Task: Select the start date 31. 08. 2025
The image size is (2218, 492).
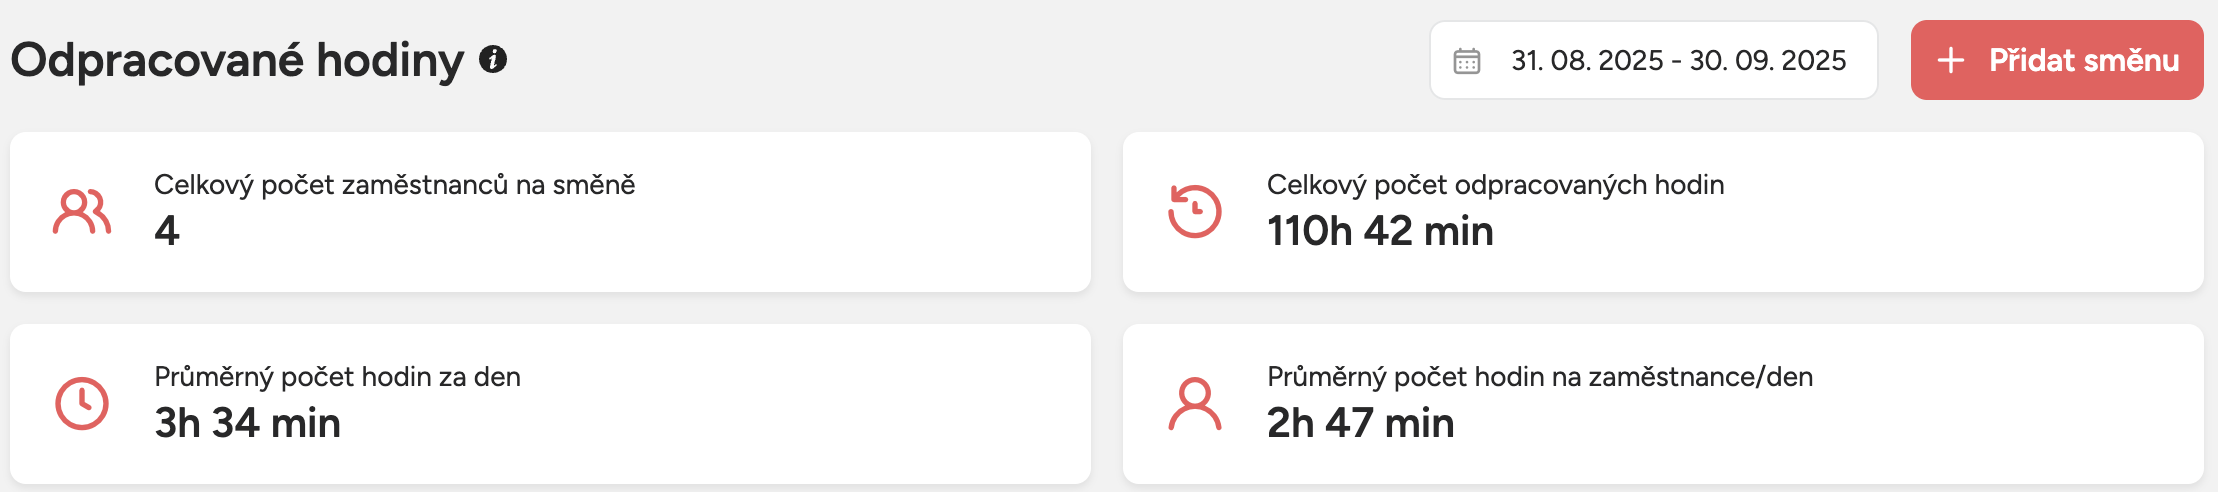Action: (1587, 61)
